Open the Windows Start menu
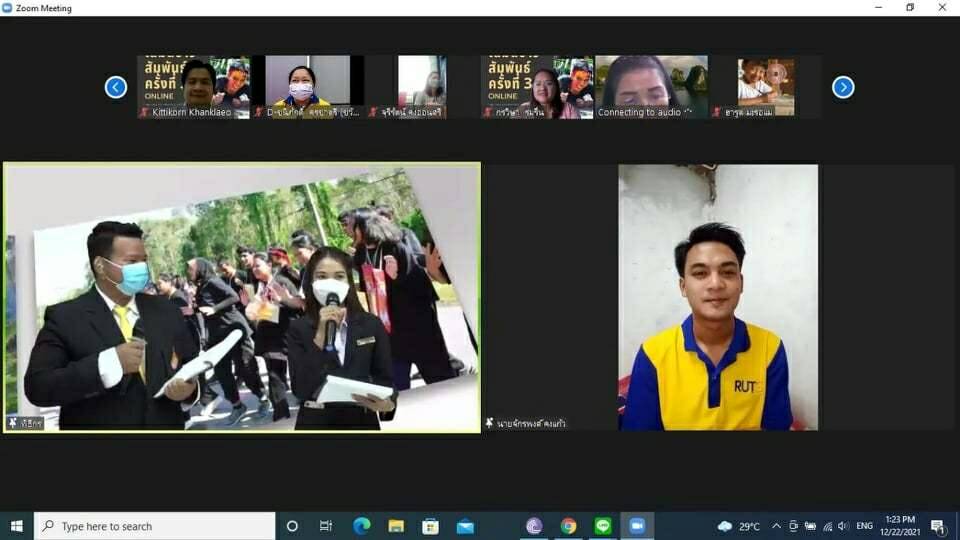 pyautogui.click(x=16, y=526)
